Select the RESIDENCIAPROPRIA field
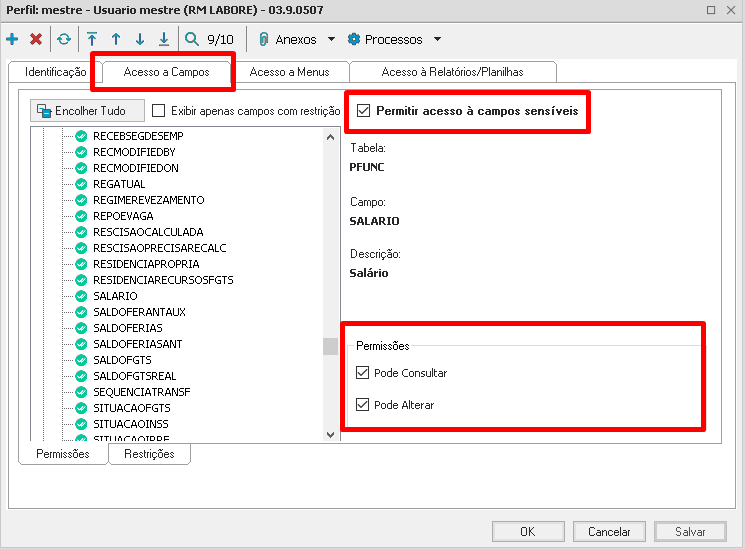Viewport: 745px width, 549px height. point(146,264)
